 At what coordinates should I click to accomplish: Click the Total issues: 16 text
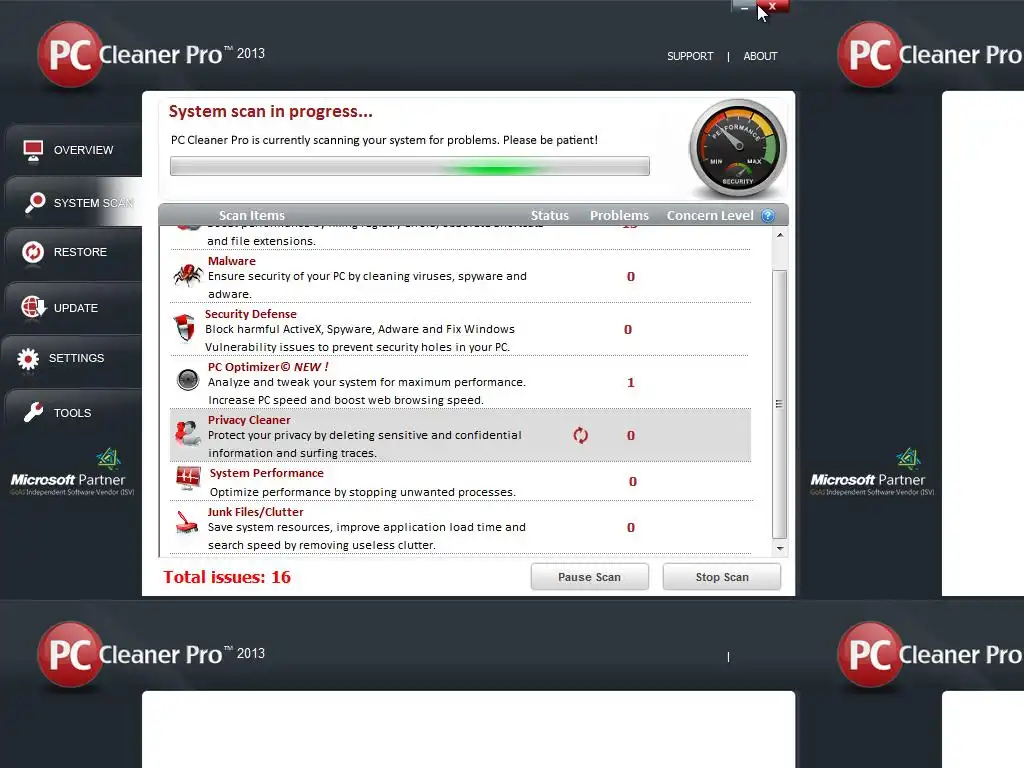coord(227,577)
